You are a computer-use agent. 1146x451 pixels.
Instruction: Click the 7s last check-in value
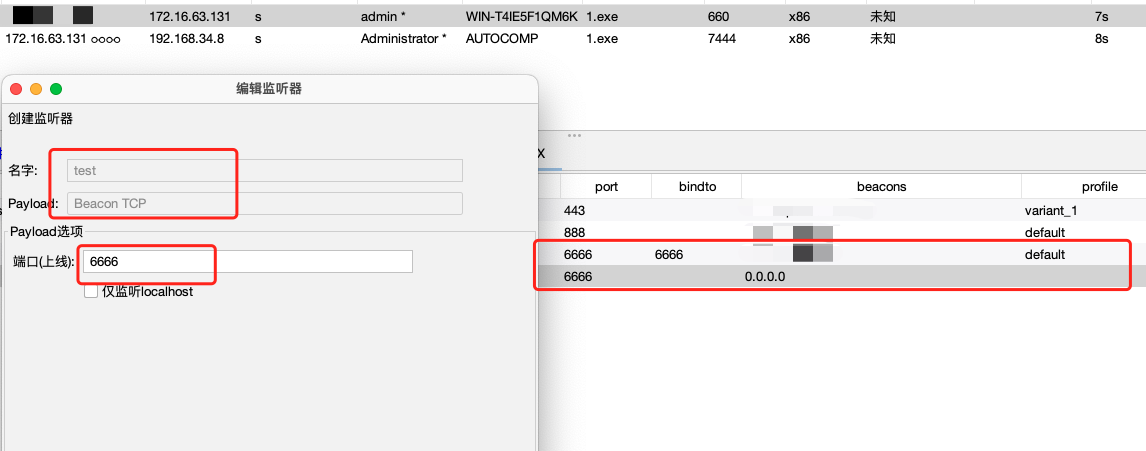[1101, 16]
